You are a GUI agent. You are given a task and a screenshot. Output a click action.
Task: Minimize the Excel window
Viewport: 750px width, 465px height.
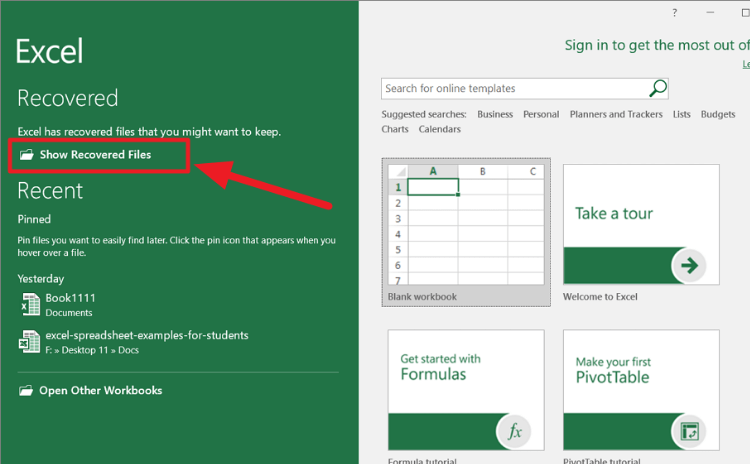[x=710, y=12]
